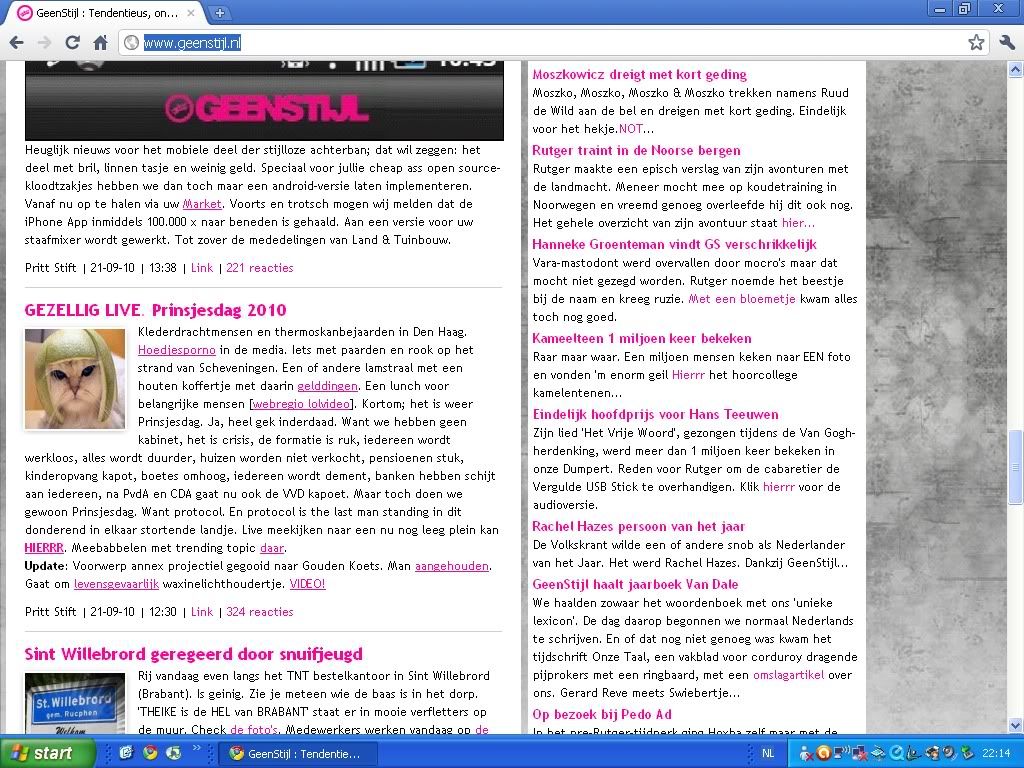Open Hanneke Groenteman vindt GS verschrikkelijk headline
The image size is (1024, 768).
[x=675, y=244]
